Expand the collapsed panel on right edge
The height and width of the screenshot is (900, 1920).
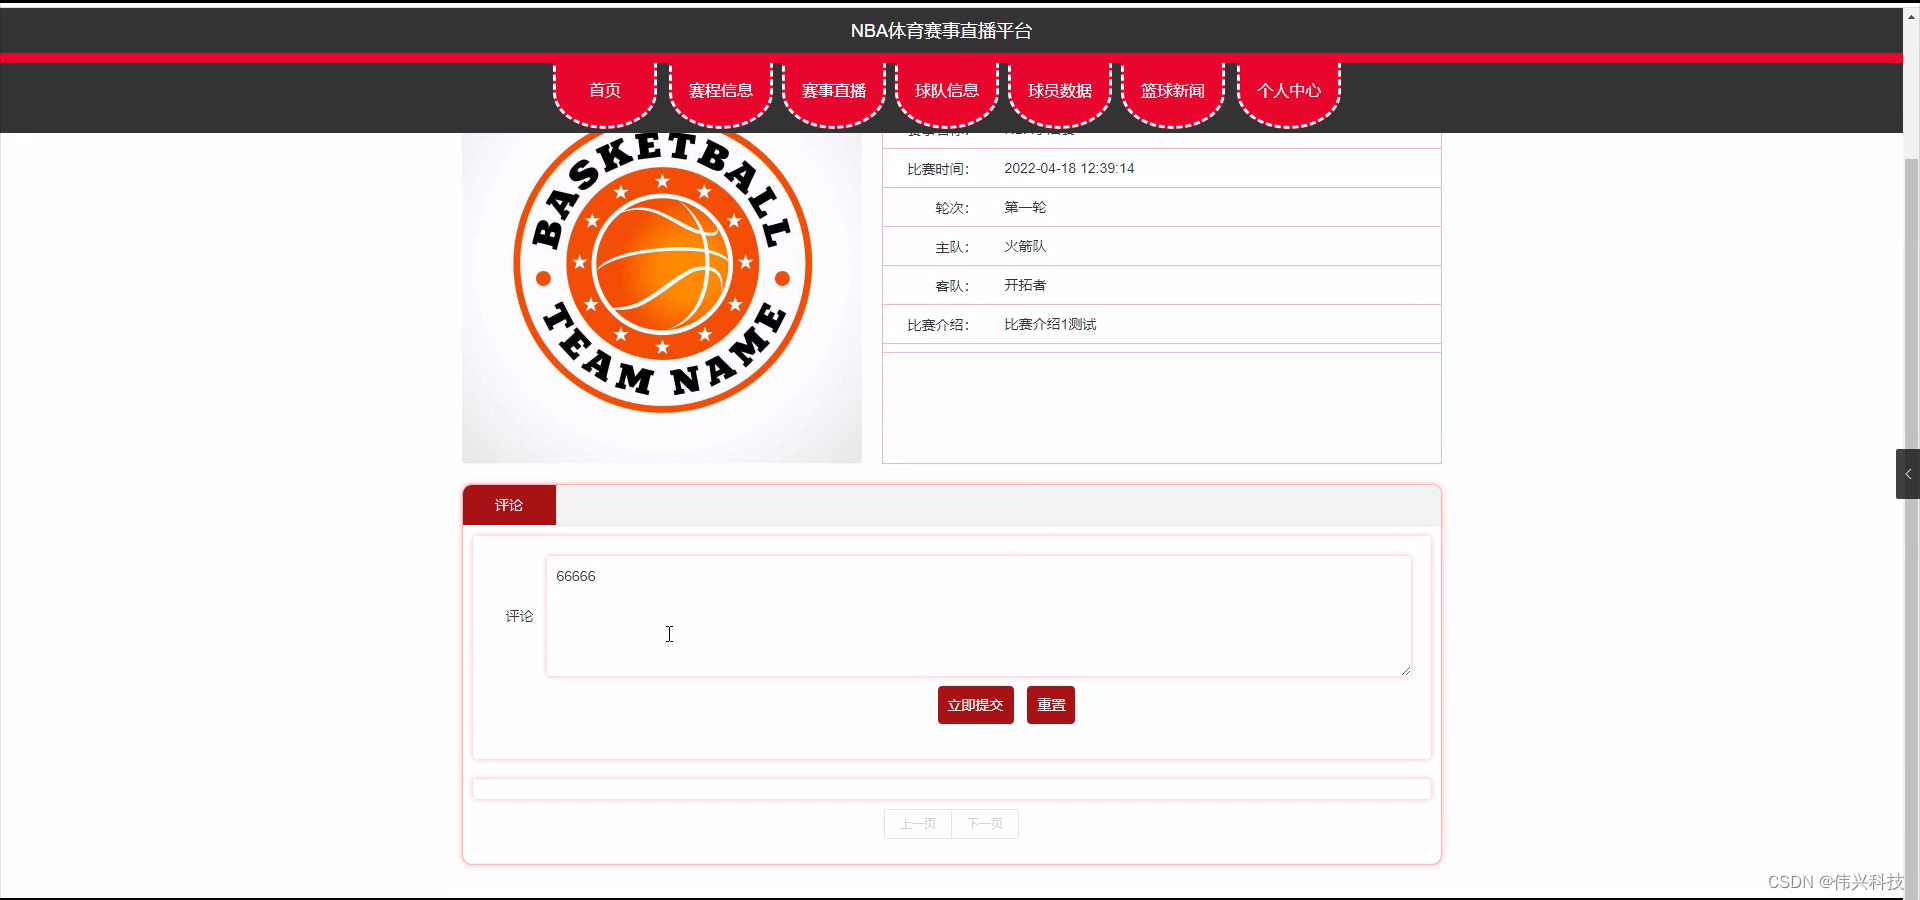(x=1908, y=473)
